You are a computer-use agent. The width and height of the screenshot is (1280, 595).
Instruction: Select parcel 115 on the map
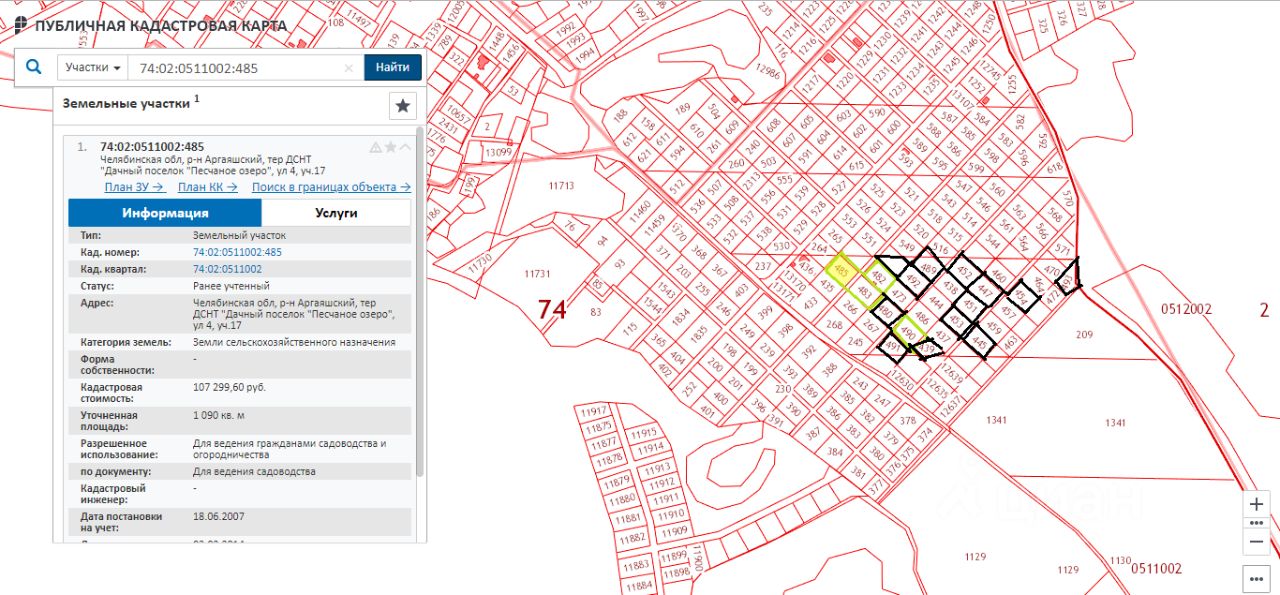(630, 328)
